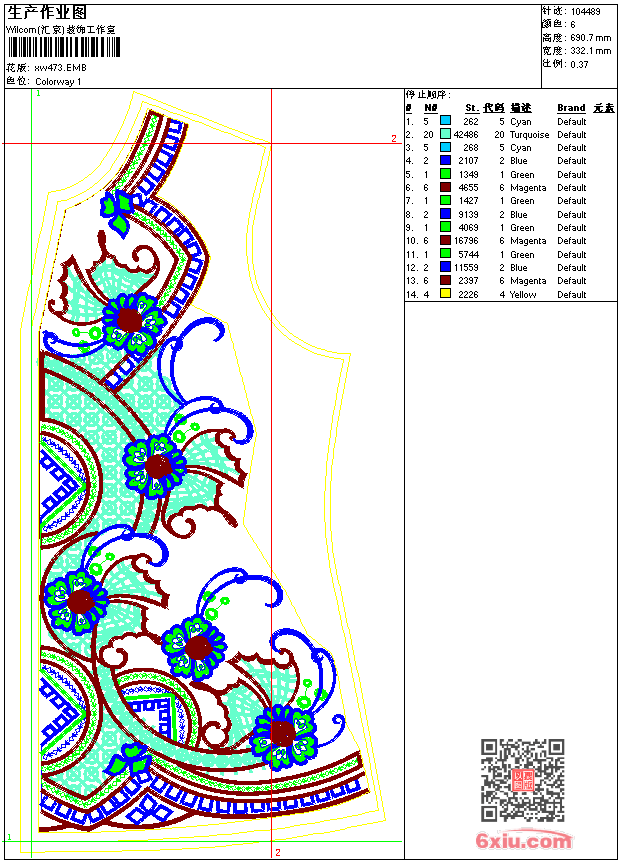Pick the Green swatch in stop row 9
The width and height of the screenshot is (620, 860).
coord(445,227)
